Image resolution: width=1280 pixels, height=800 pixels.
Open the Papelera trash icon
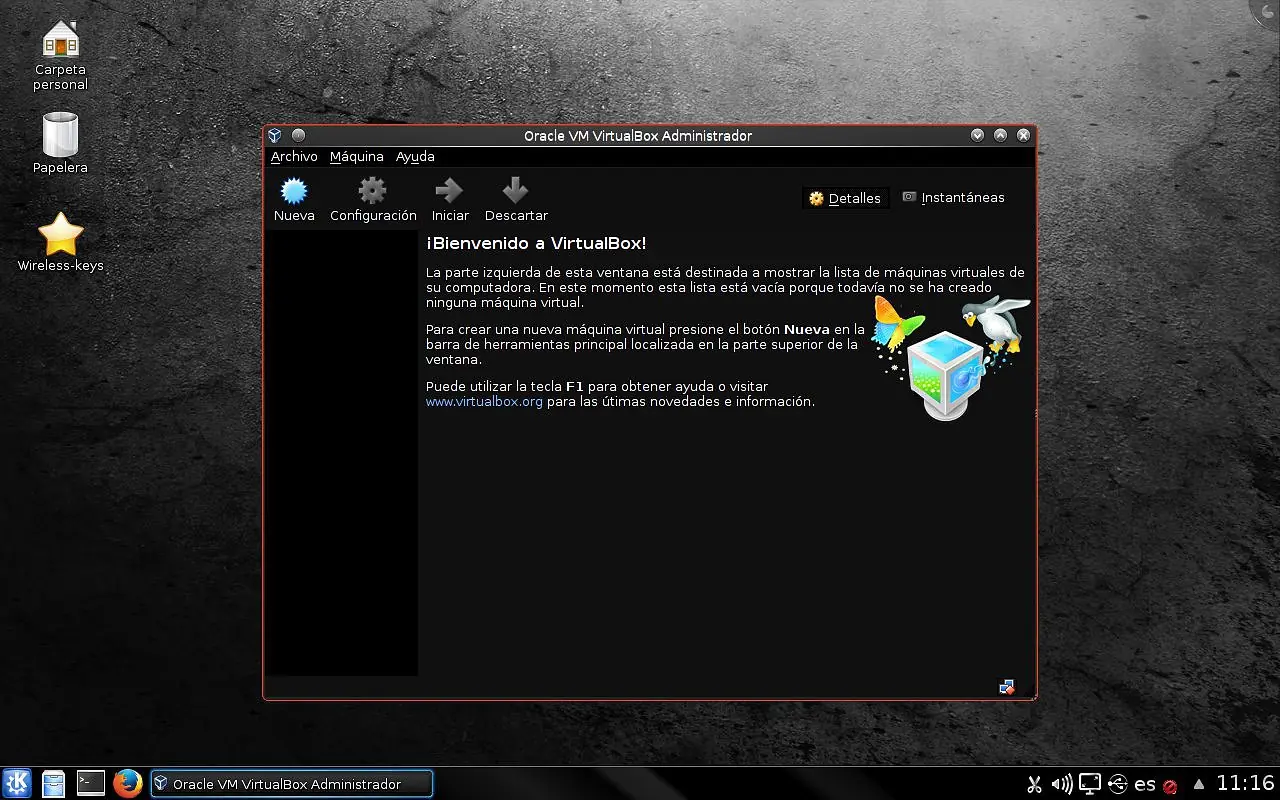pyautogui.click(x=60, y=142)
